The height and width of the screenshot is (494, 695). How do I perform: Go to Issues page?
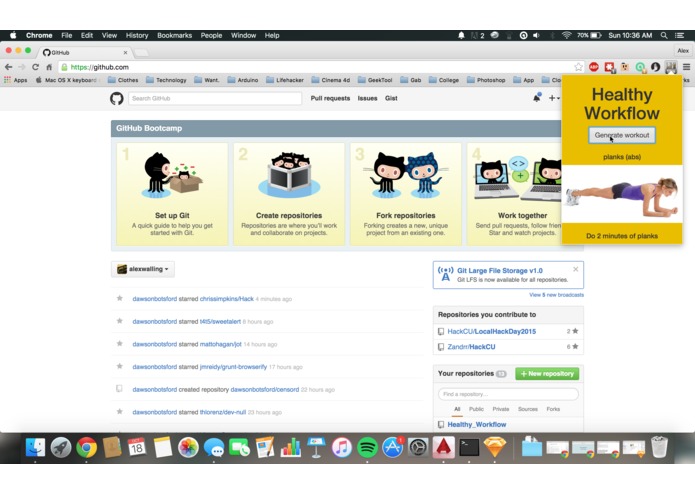(367, 98)
